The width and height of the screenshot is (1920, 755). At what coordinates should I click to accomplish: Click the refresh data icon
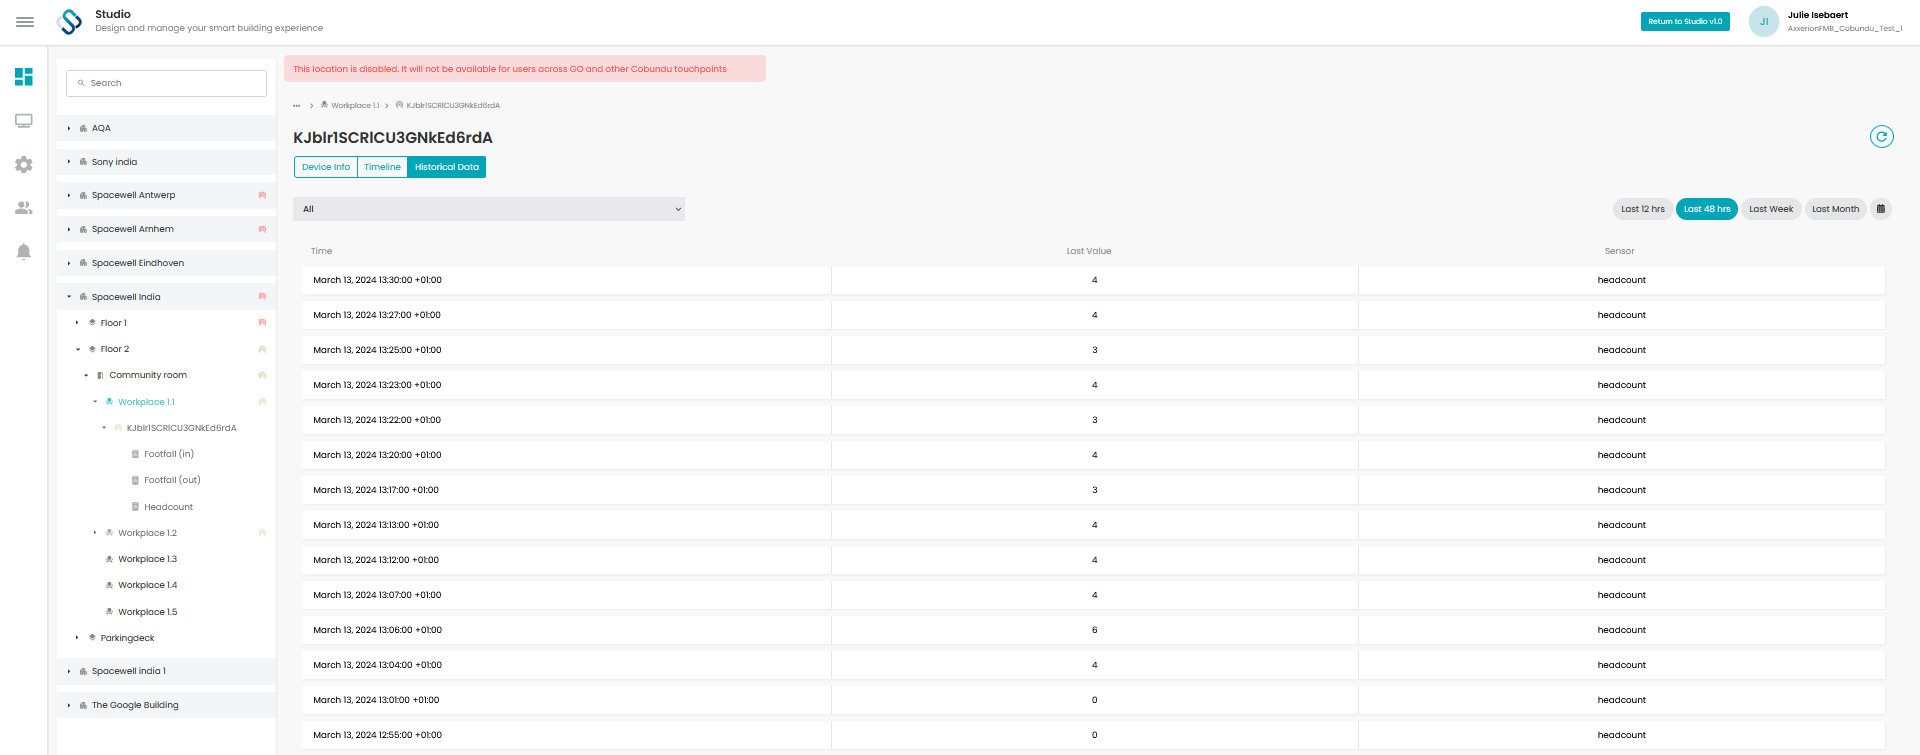click(x=1881, y=137)
